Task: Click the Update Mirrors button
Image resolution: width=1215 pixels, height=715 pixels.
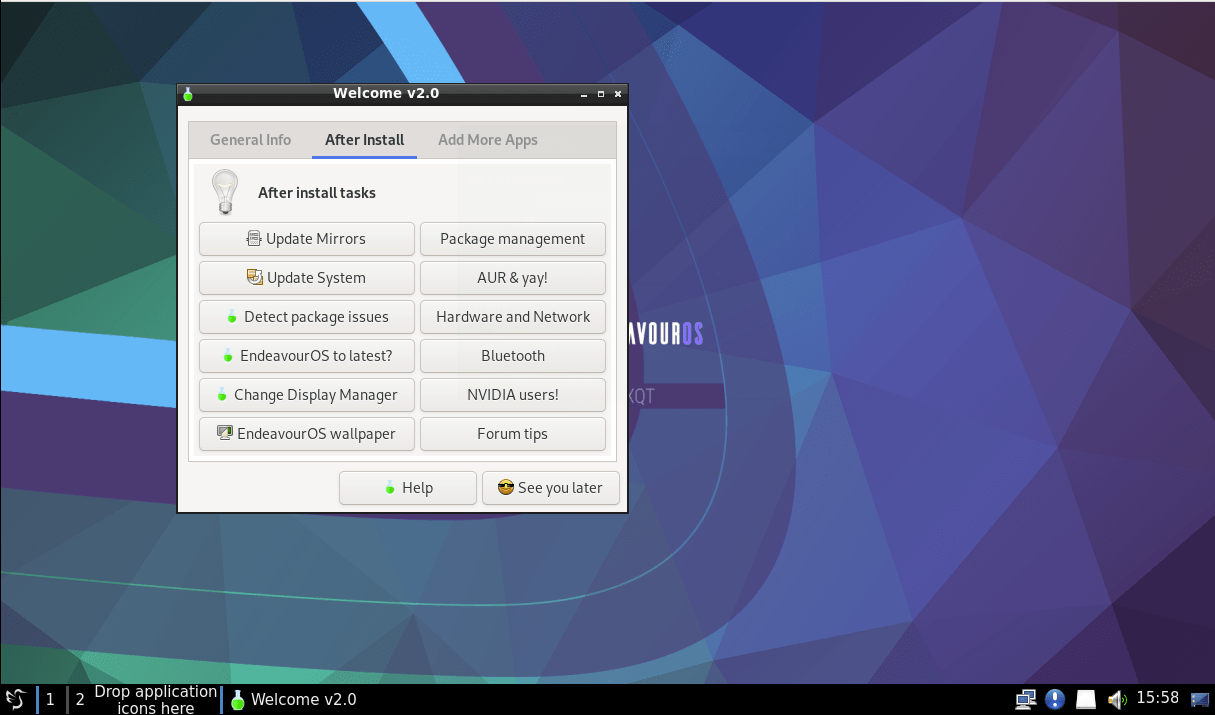Action: pyautogui.click(x=307, y=239)
